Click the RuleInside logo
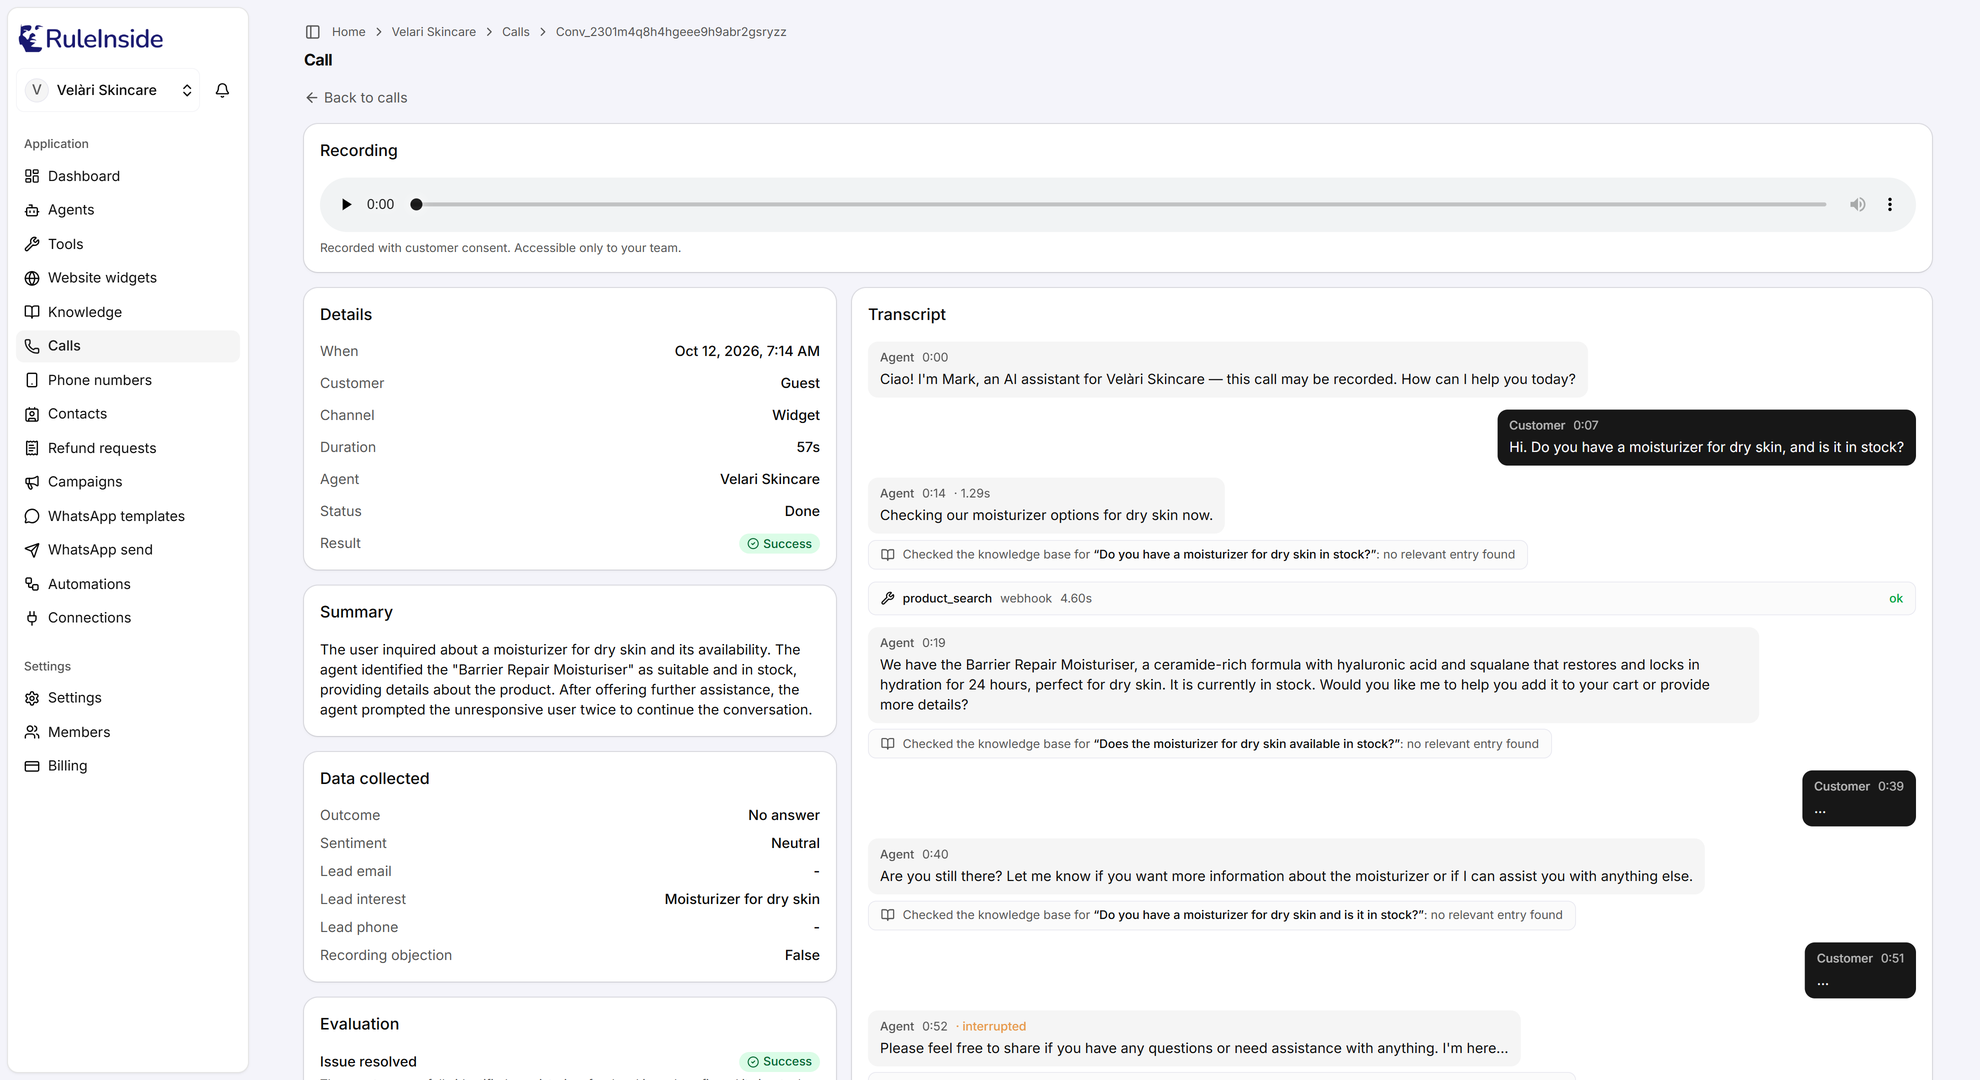This screenshot has width=1980, height=1080. [91, 39]
